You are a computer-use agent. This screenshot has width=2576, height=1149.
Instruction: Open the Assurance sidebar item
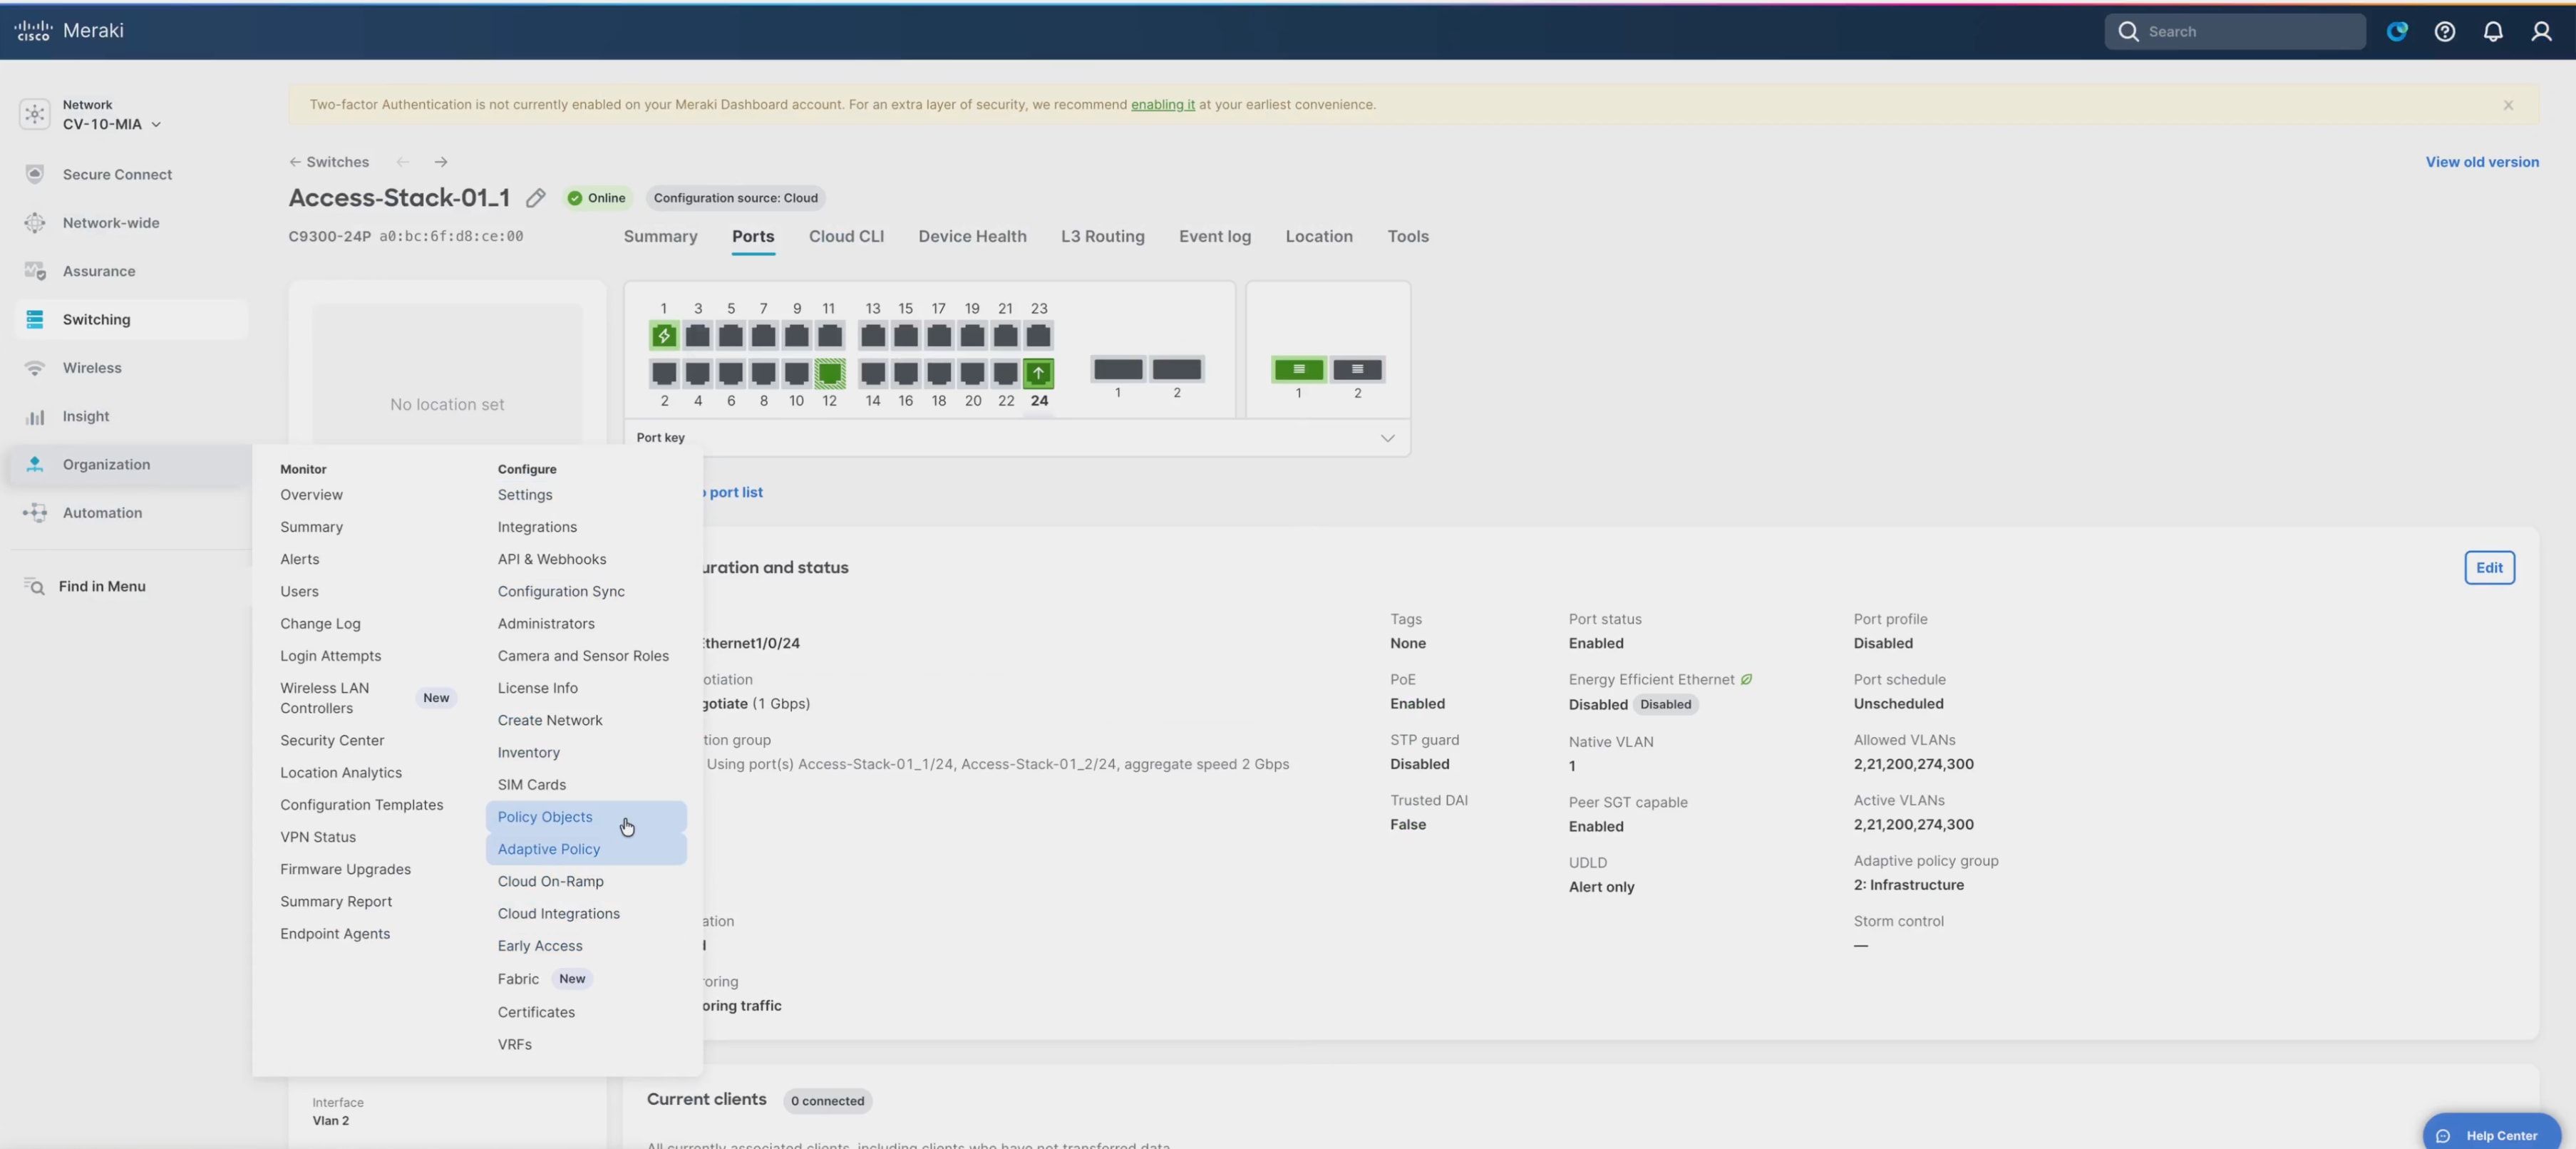click(x=131, y=271)
